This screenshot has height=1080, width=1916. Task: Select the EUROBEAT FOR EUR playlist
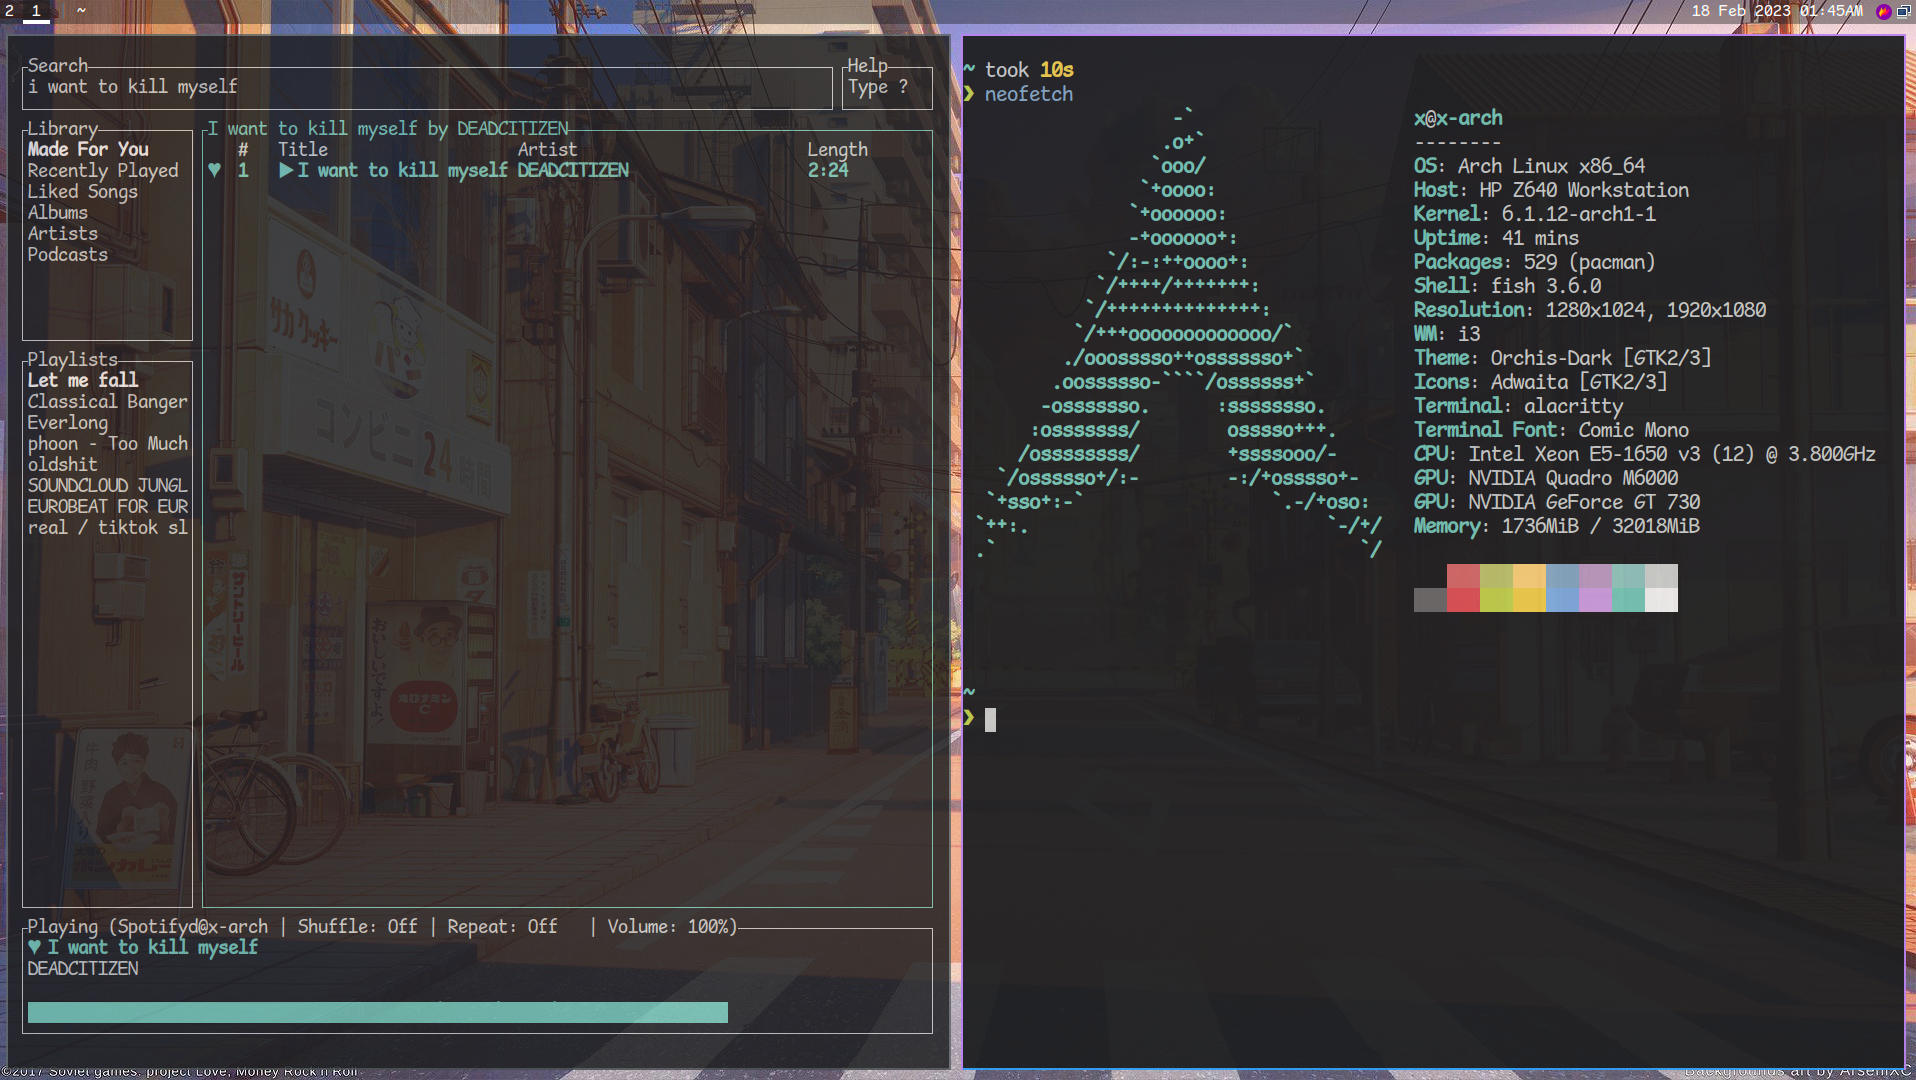[x=107, y=506]
